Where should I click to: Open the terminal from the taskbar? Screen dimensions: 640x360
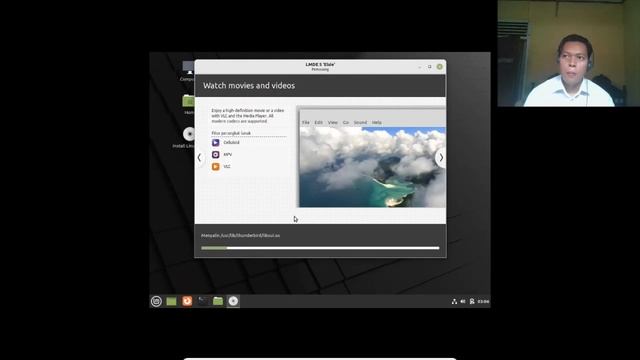pyautogui.click(x=202, y=301)
